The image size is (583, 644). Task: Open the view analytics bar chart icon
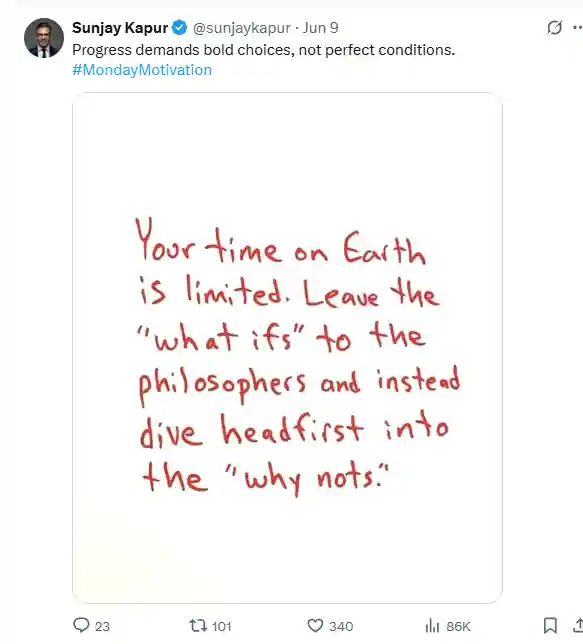pyautogui.click(x=432, y=626)
